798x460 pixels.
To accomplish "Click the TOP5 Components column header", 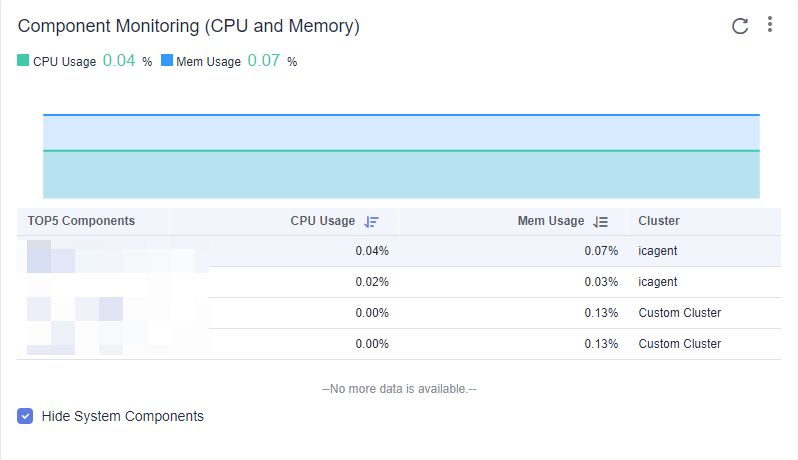I will [81, 221].
